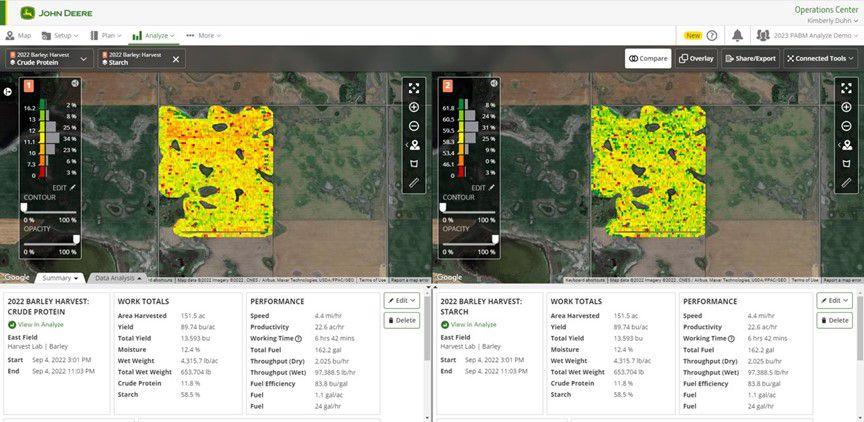Click the Crude Protein field heatmap on left map
Image resolution: width=864 pixels, height=422 pixels.
pyautogui.click(x=216, y=171)
